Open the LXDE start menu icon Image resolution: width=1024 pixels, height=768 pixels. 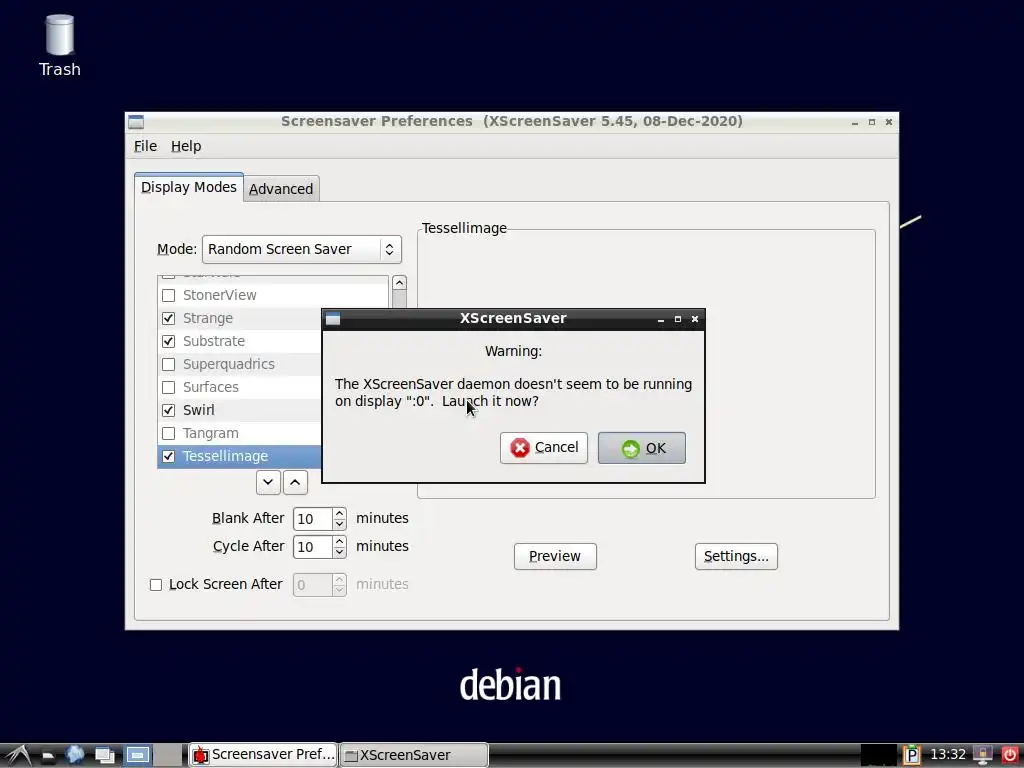coord(18,755)
